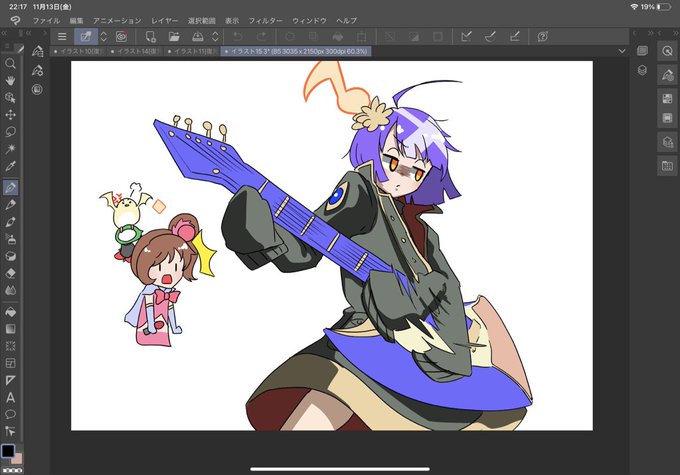Expand options beside the highlighted edit icon

coord(104,36)
